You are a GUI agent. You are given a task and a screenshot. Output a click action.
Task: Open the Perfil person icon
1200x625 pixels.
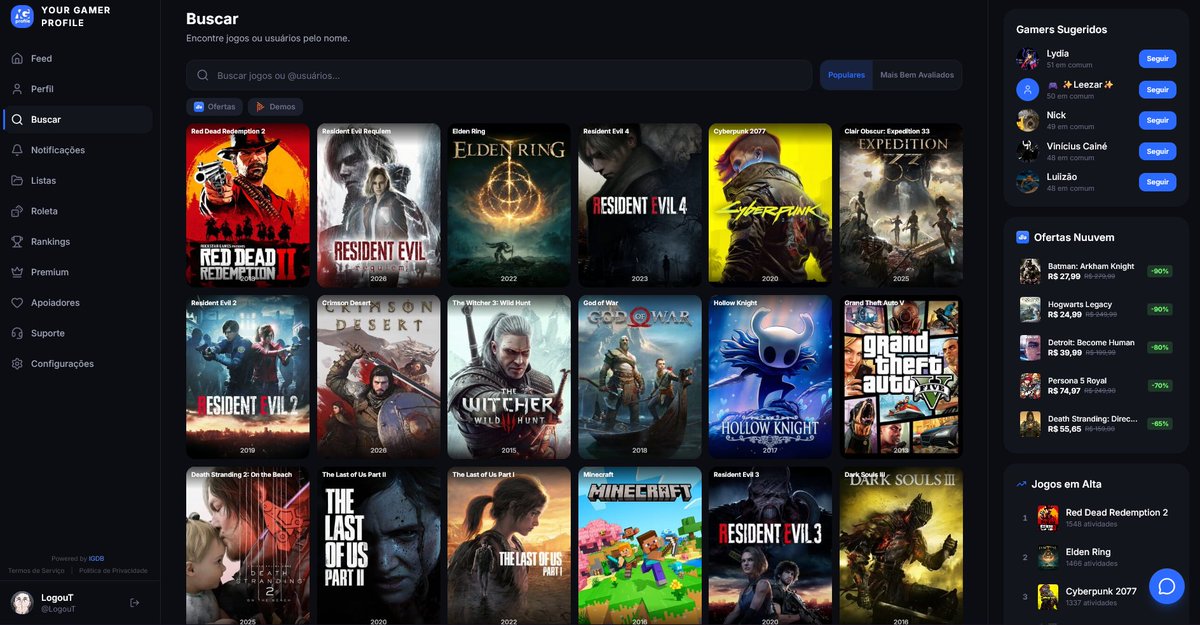(17, 89)
